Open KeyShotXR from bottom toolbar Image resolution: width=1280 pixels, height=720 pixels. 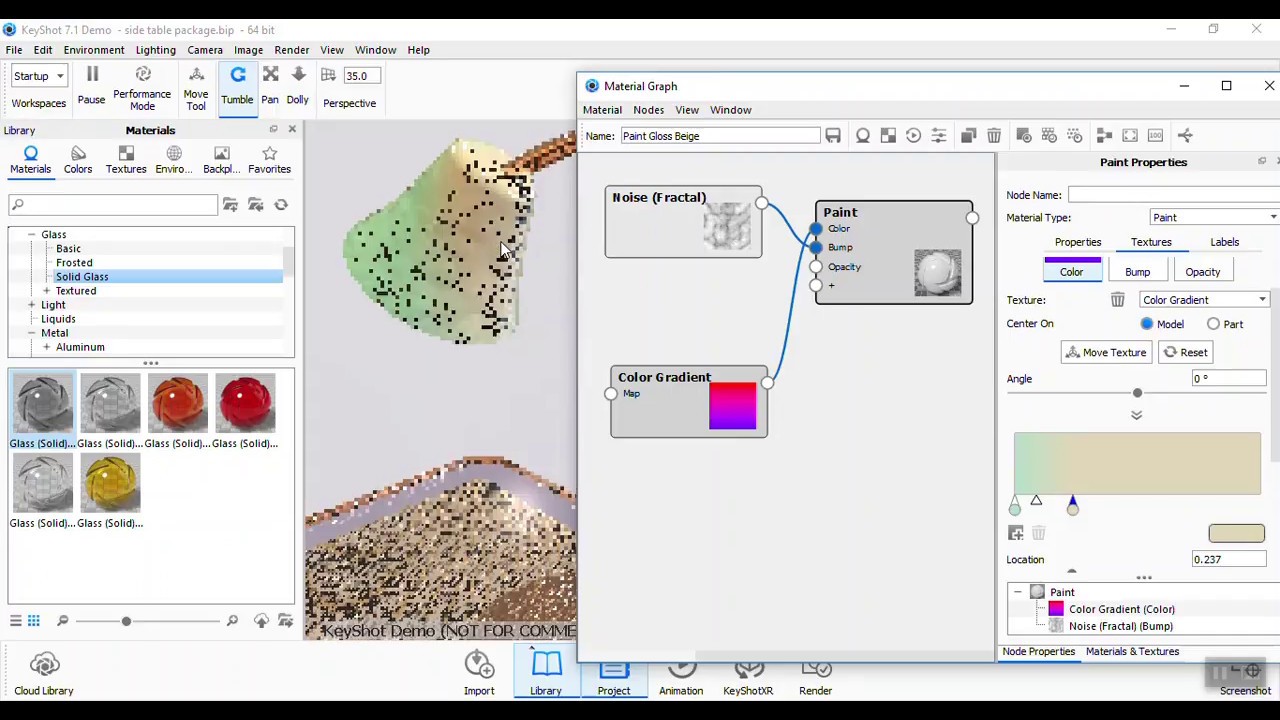[748, 676]
